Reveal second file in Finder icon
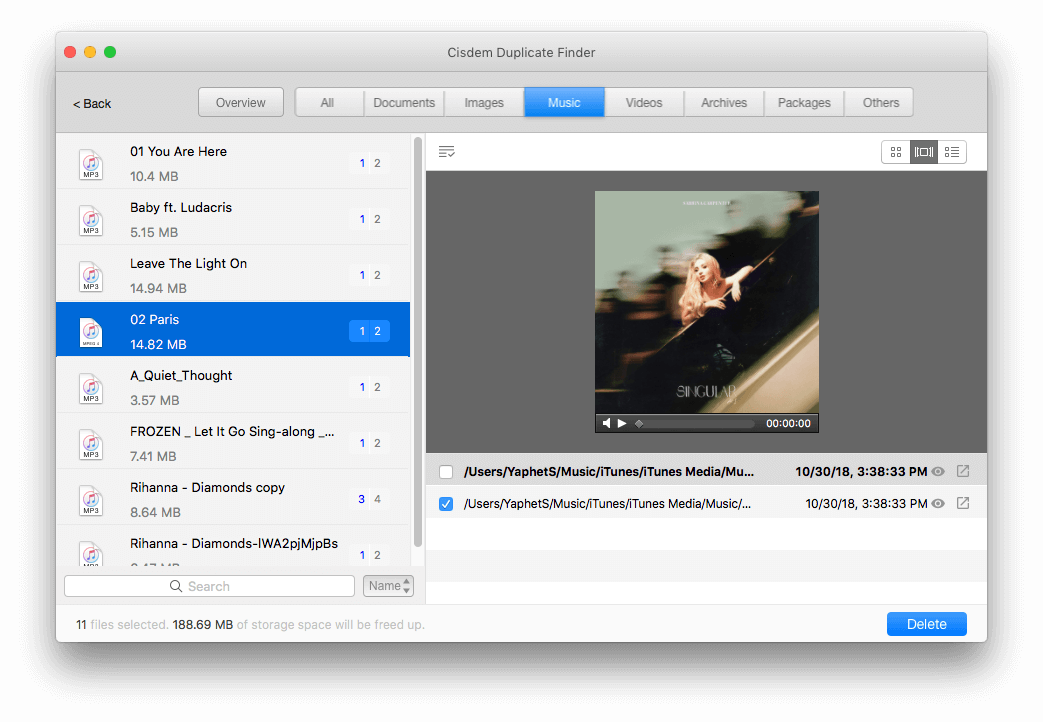 [x=963, y=503]
